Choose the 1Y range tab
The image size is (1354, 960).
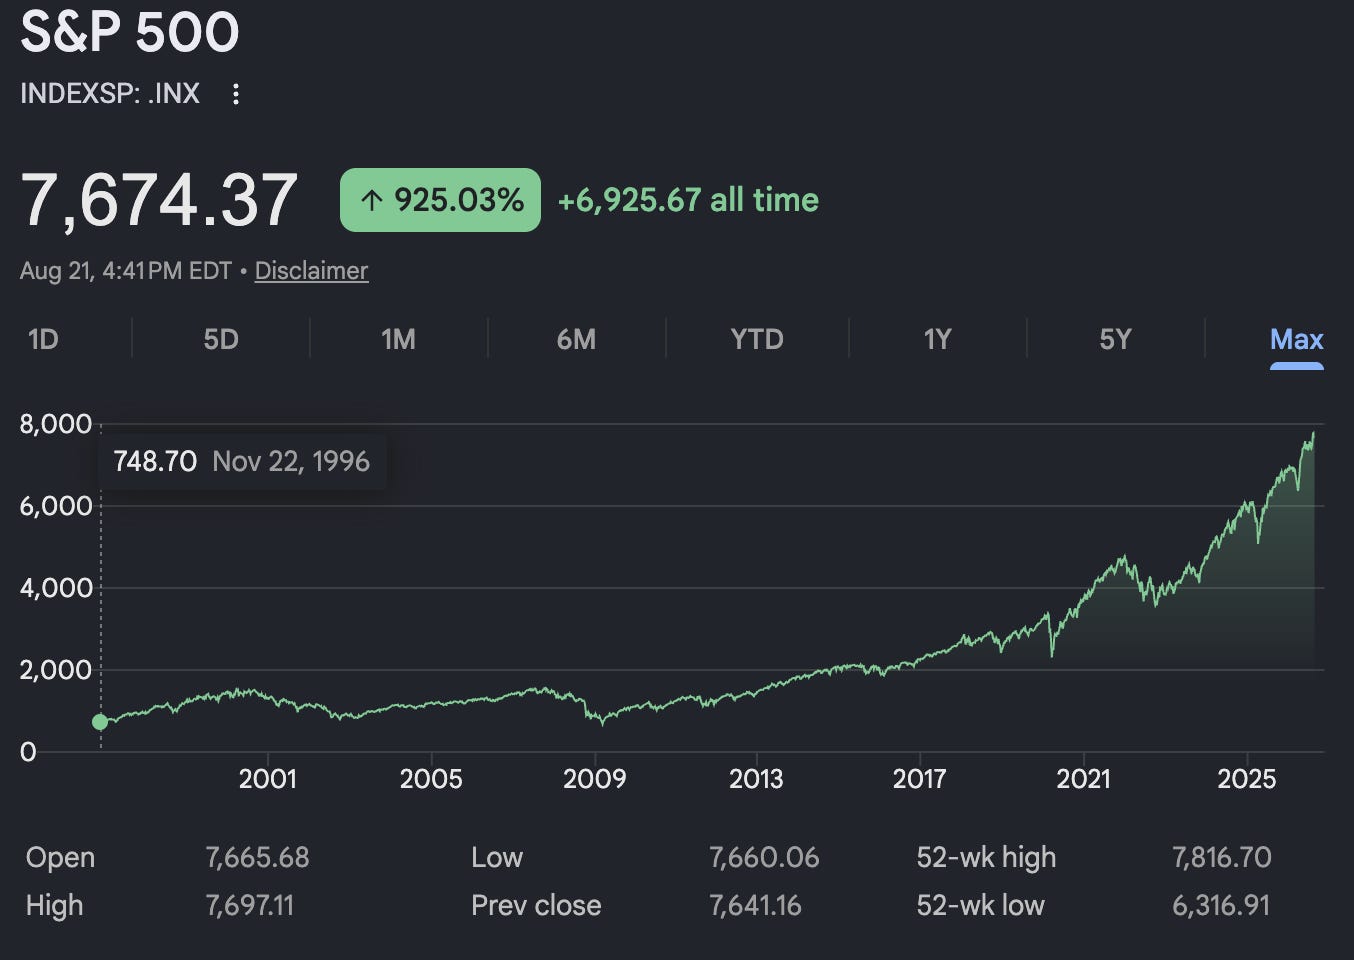click(937, 340)
